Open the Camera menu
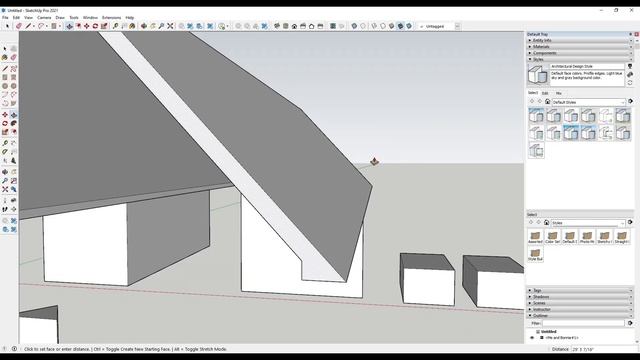The height and width of the screenshot is (360, 640). (44, 18)
